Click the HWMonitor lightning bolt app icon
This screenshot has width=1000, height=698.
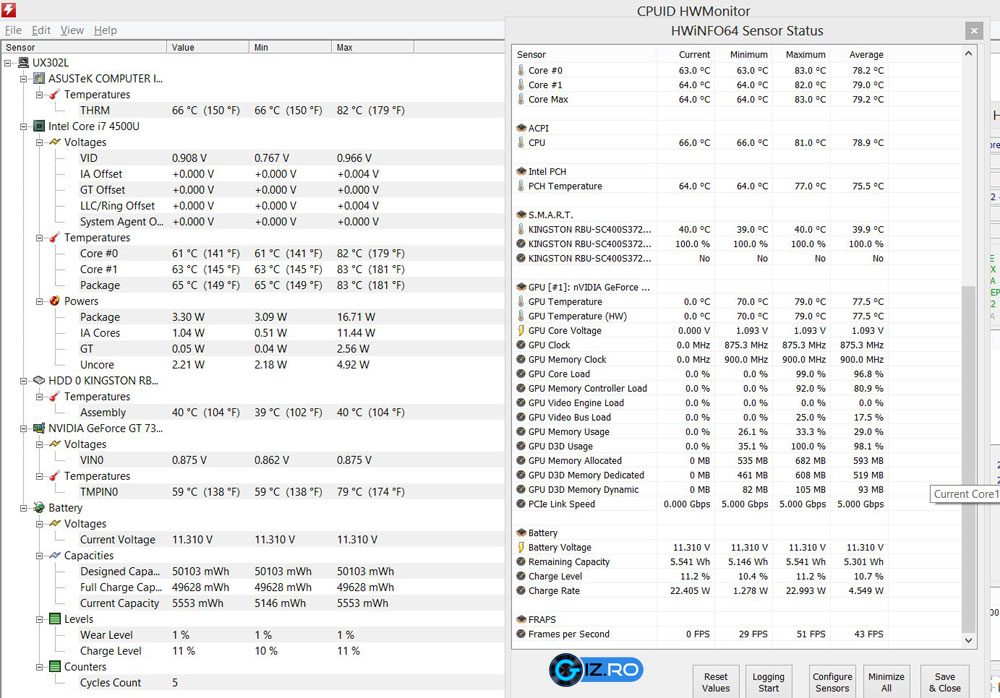pos(8,9)
